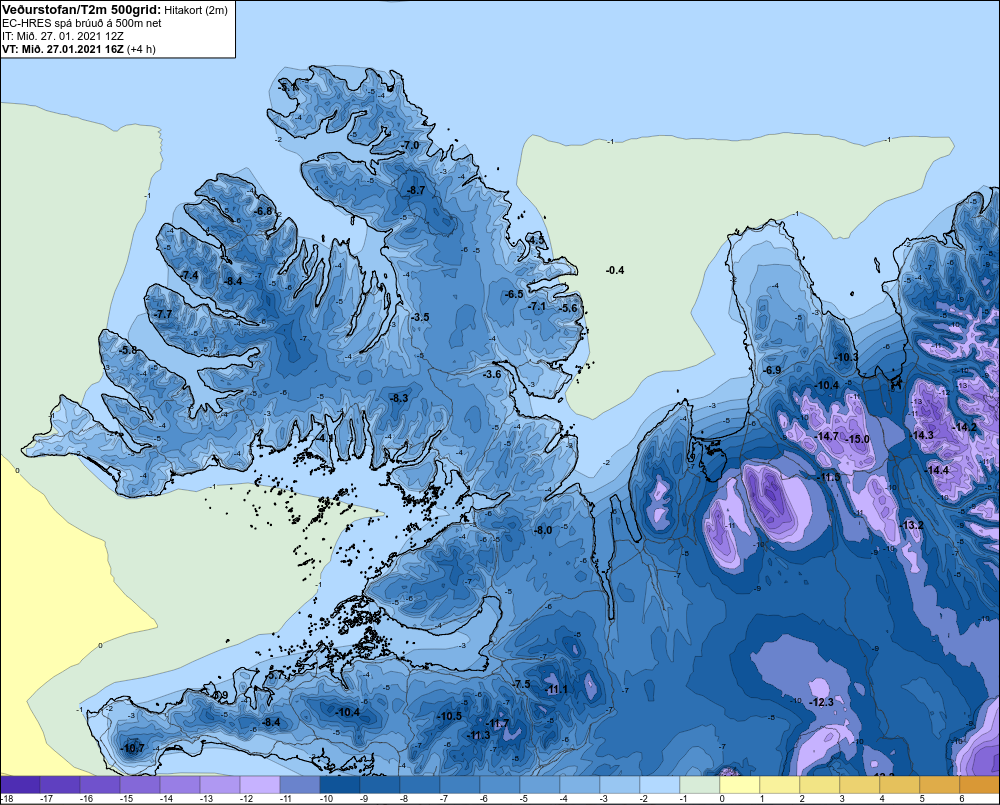Select the legend swatch between -15 and -14
Viewport: 1000px width, 805px height.
point(140,785)
